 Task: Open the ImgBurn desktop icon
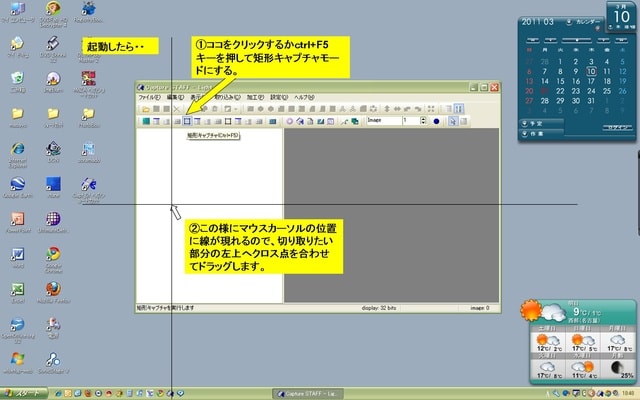point(53,81)
